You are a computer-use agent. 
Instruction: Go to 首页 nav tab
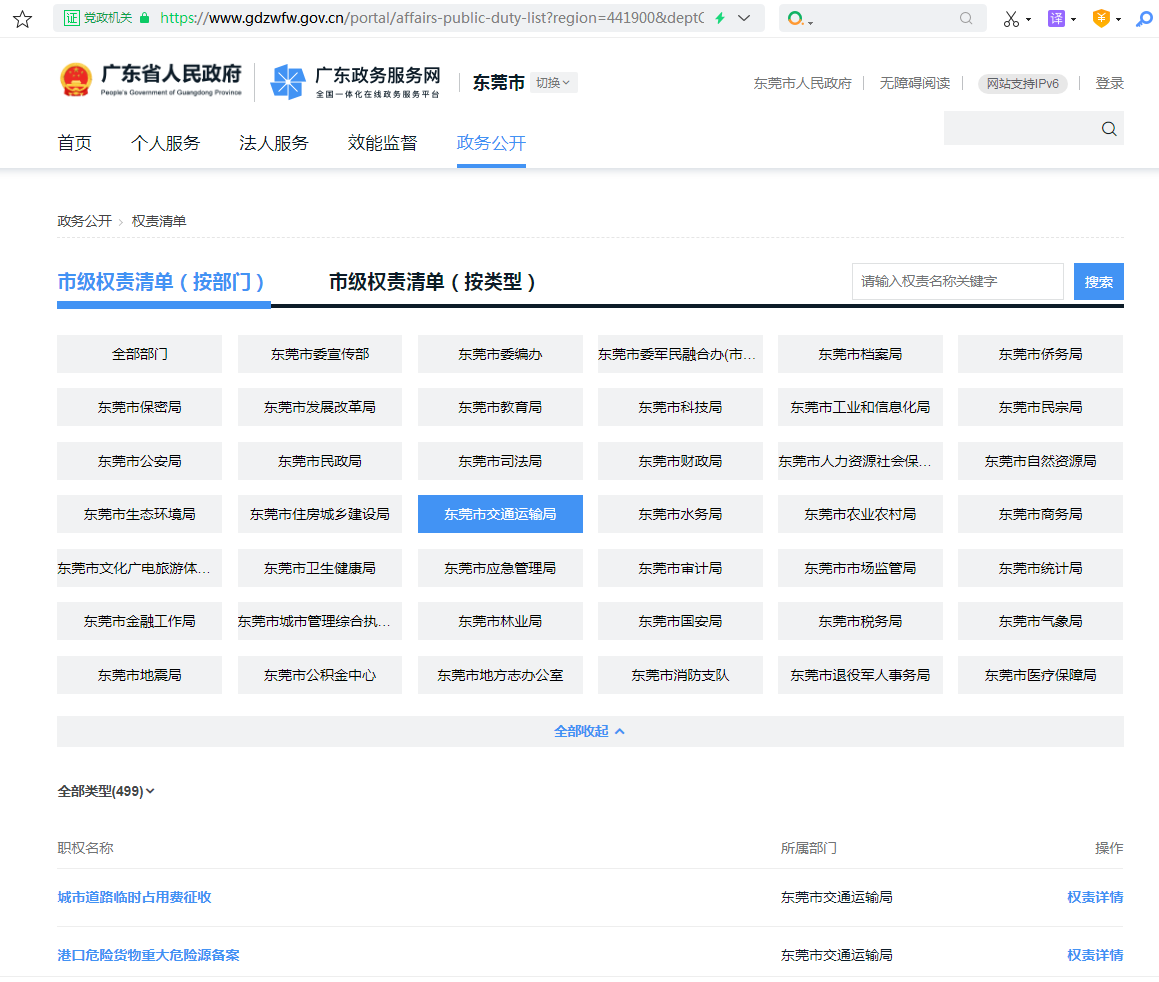(75, 143)
